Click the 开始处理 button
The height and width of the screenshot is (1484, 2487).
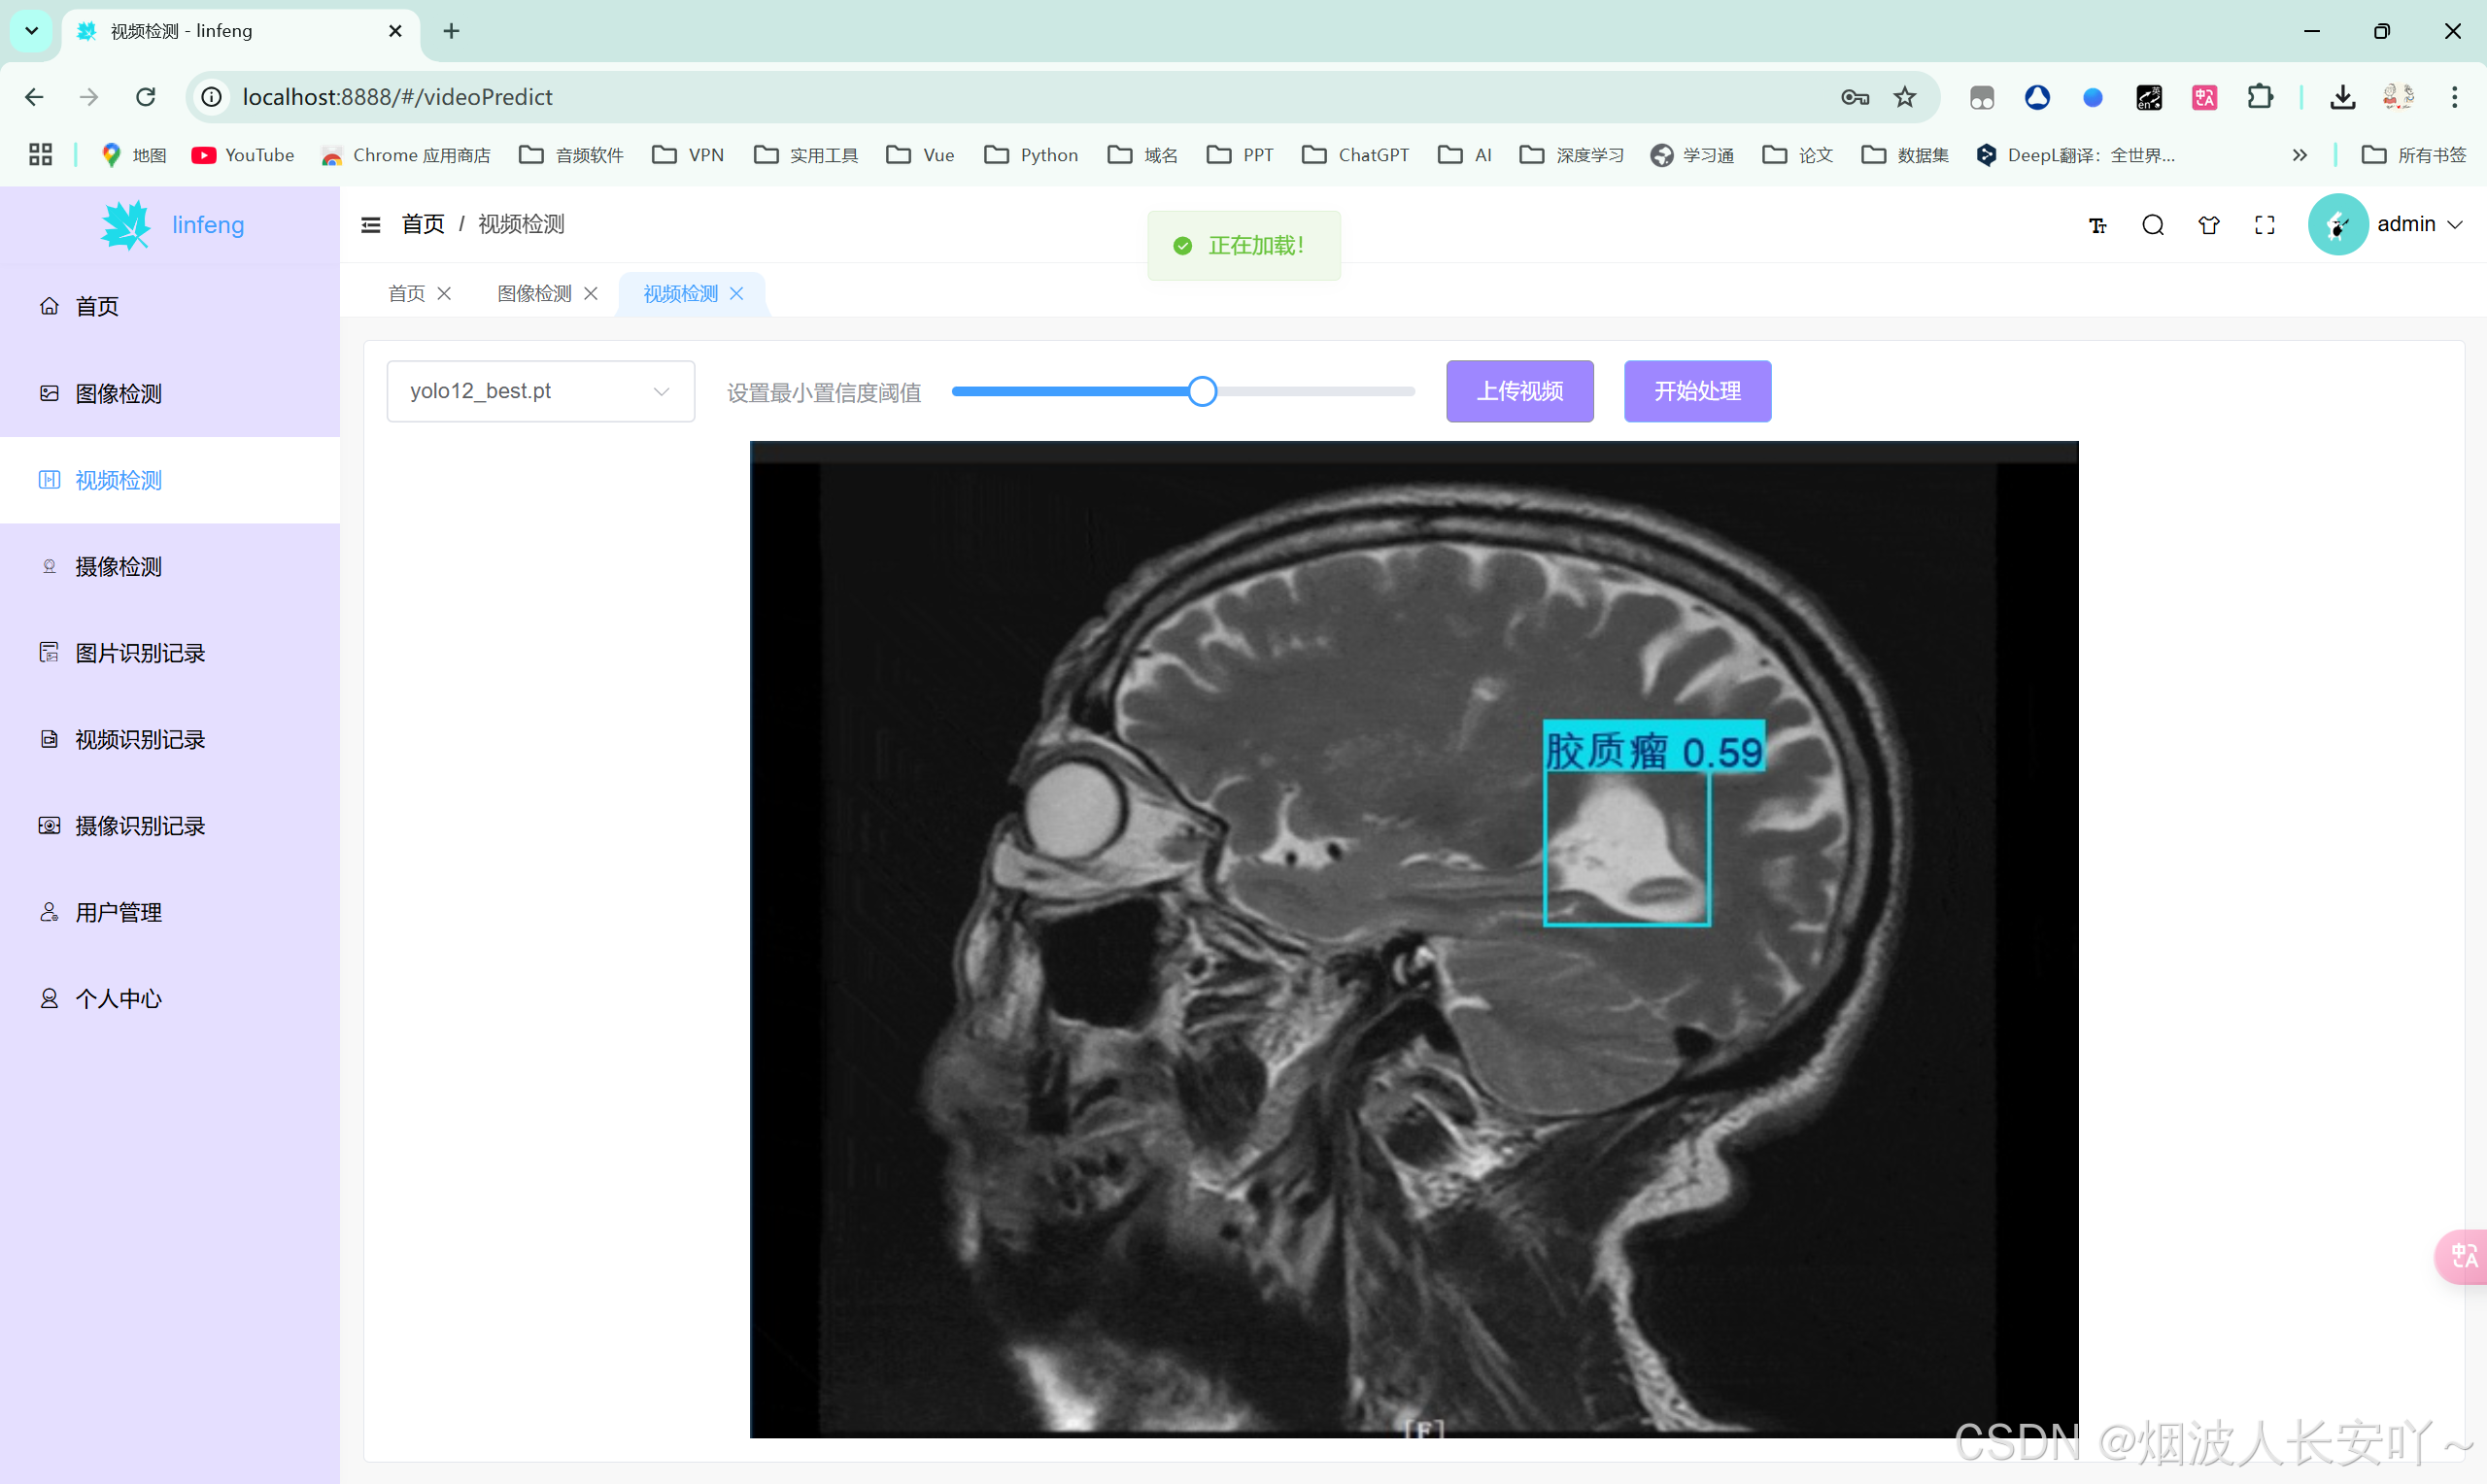(1696, 391)
